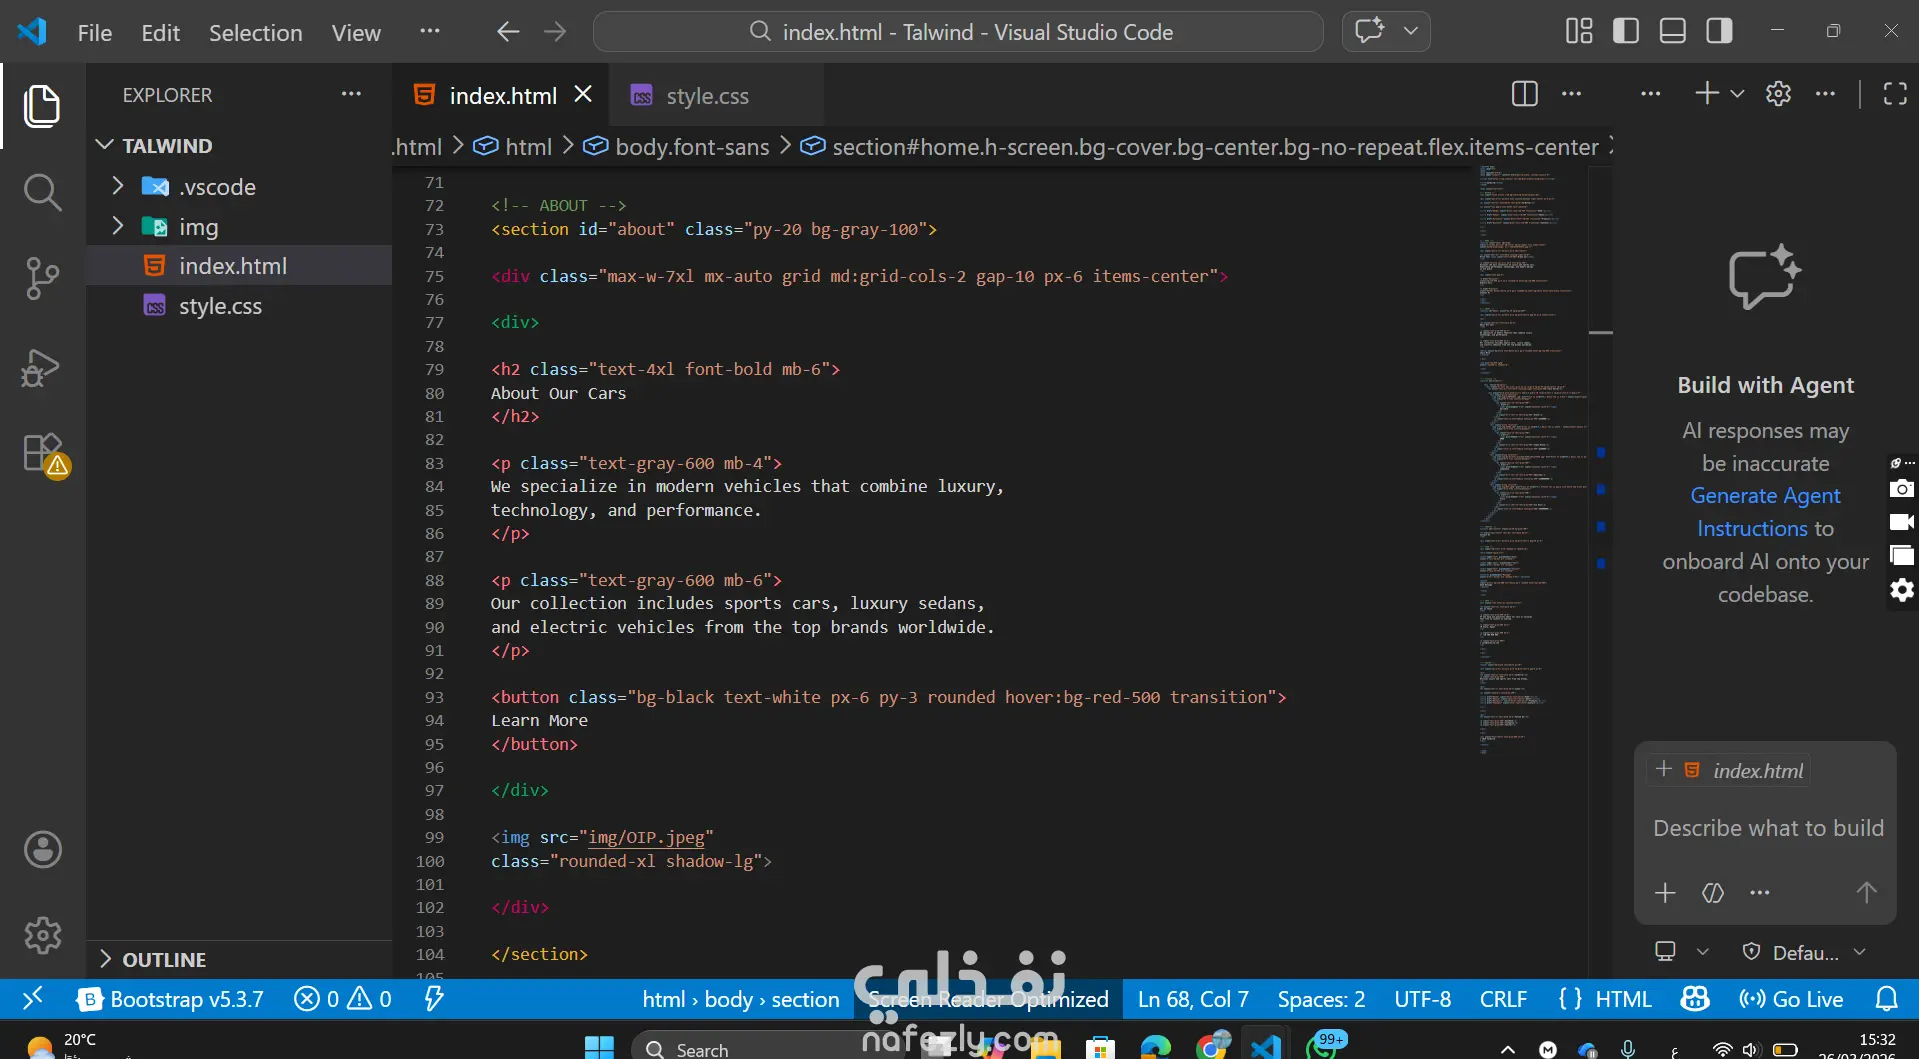Customize layout icon in title bar

(1579, 31)
